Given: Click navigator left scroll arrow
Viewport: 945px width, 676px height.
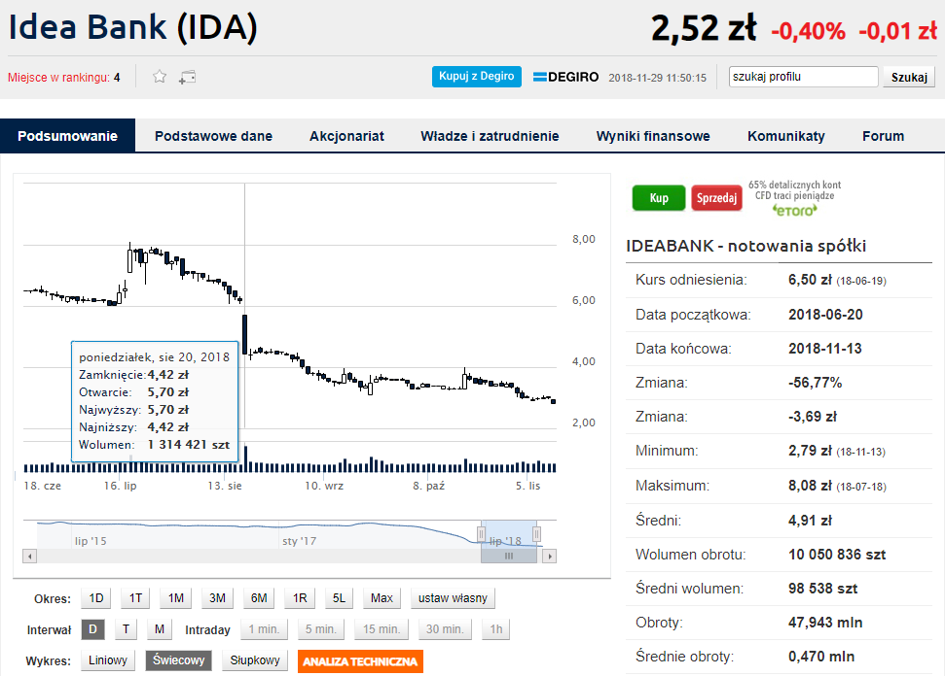Looking at the screenshot, I should [x=30, y=556].
